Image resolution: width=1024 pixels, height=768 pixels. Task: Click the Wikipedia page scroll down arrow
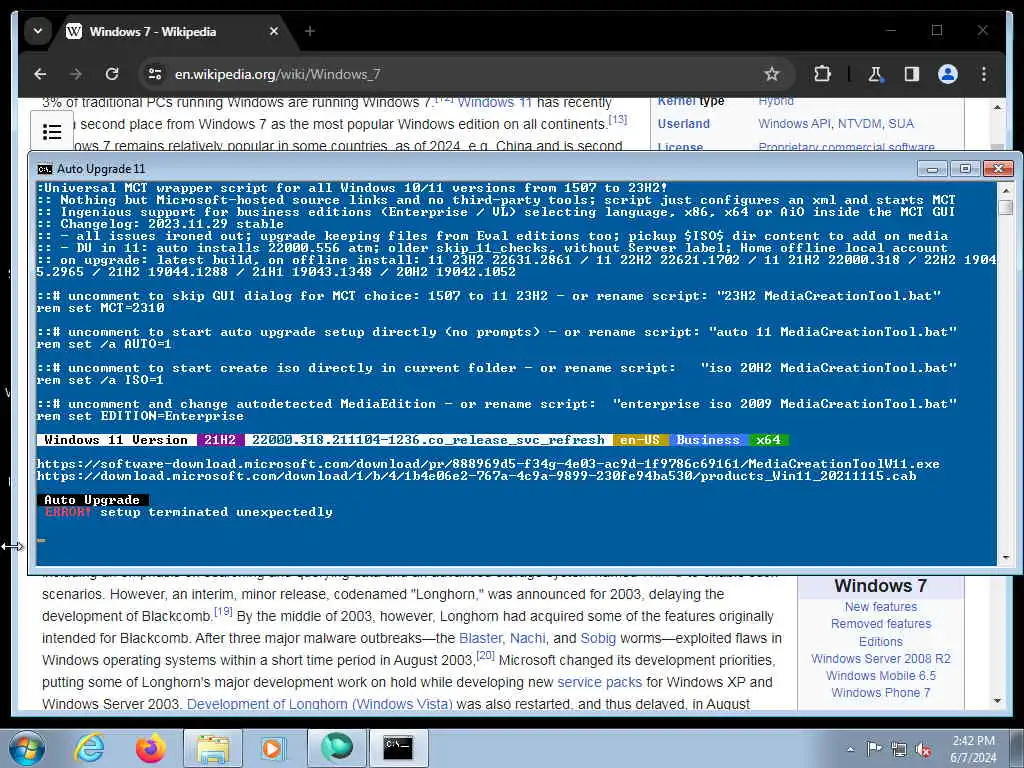(x=997, y=701)
